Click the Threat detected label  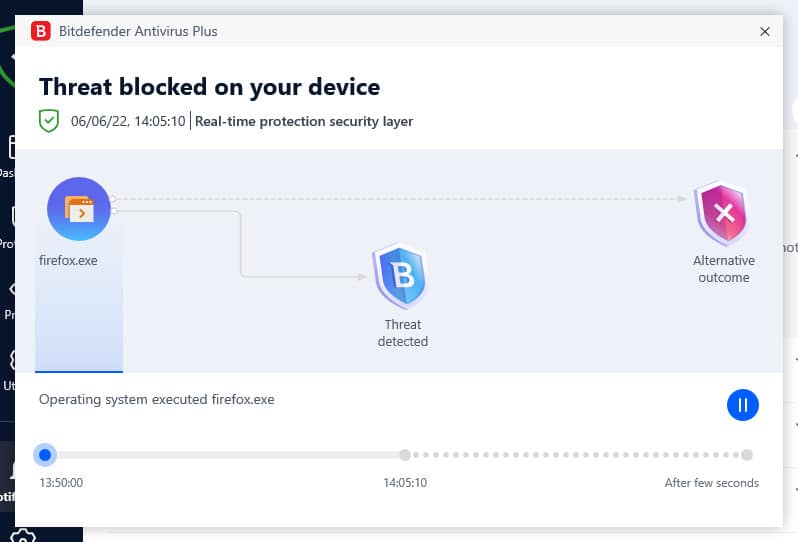(x=403, y=333)
